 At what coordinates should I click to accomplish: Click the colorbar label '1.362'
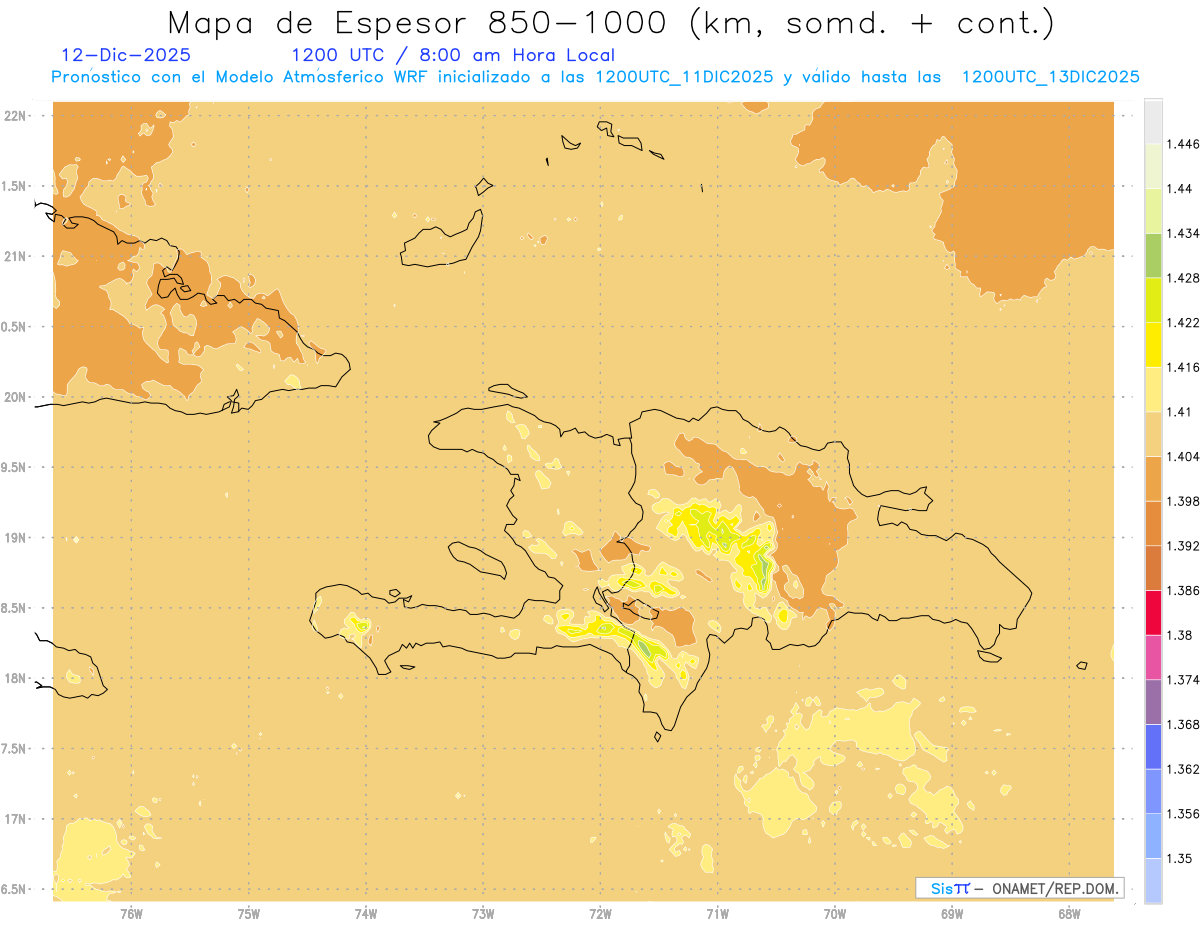1183,769
